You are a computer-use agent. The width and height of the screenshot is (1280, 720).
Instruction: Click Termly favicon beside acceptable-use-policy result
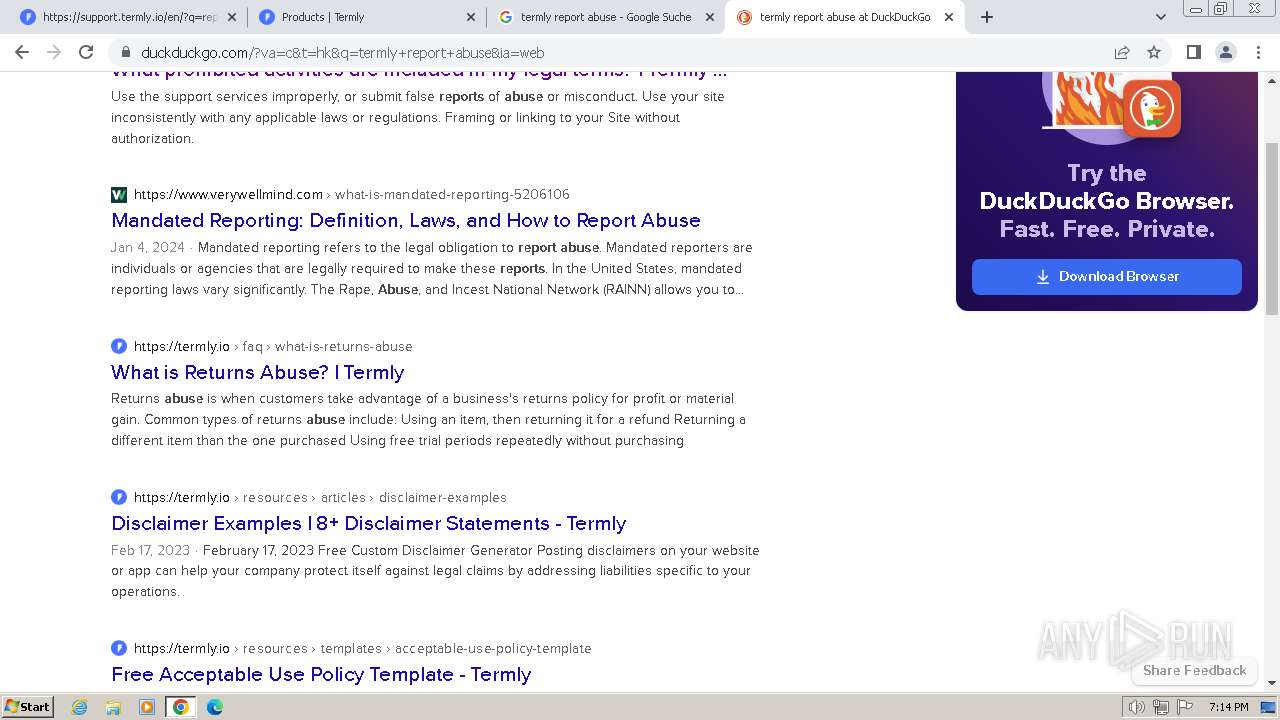(119, 648)
